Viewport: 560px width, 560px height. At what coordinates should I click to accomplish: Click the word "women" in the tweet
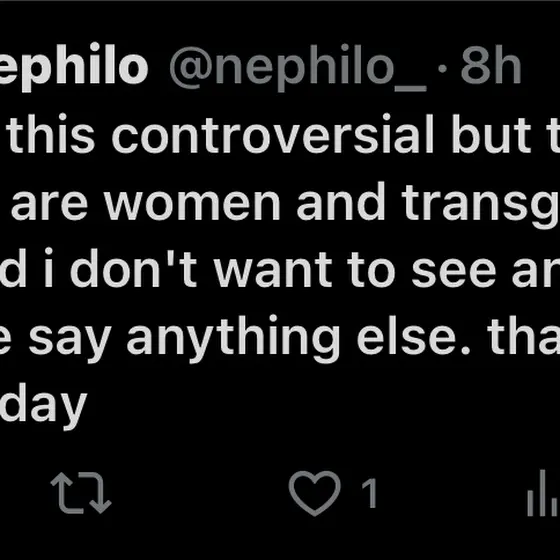click(x=192, y=202)
